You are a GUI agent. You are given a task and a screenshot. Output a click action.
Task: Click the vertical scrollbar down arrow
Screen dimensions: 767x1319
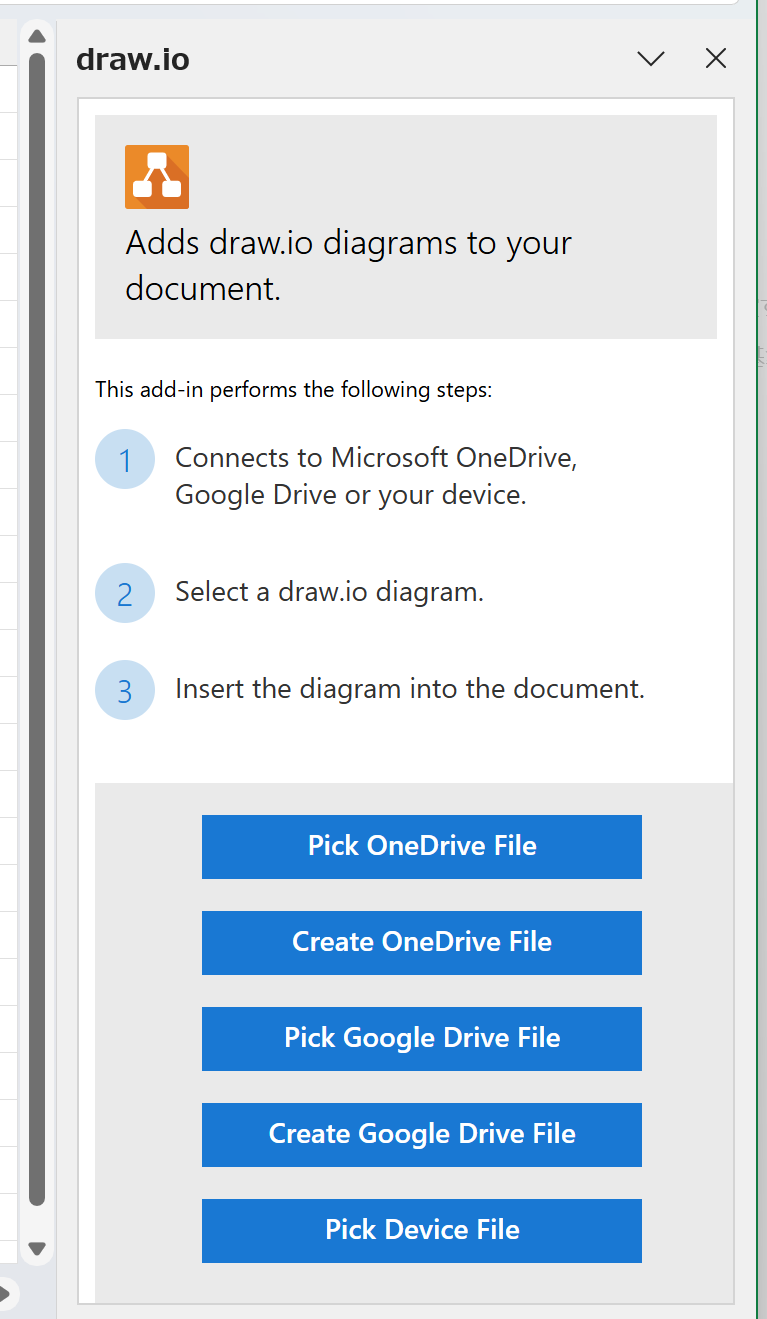click(x=37, y=1248)
